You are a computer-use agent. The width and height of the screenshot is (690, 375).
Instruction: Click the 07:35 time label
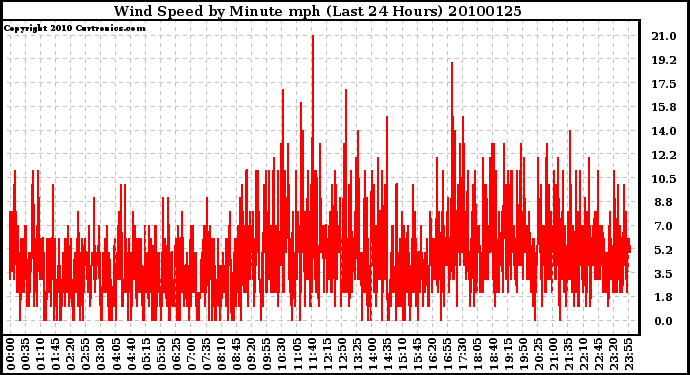coord(206,354)
